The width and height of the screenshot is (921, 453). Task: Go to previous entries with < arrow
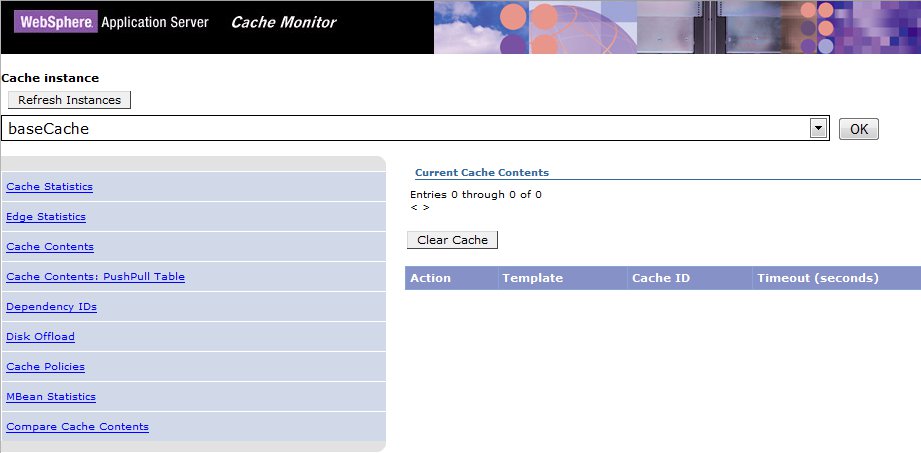(414, 207)
